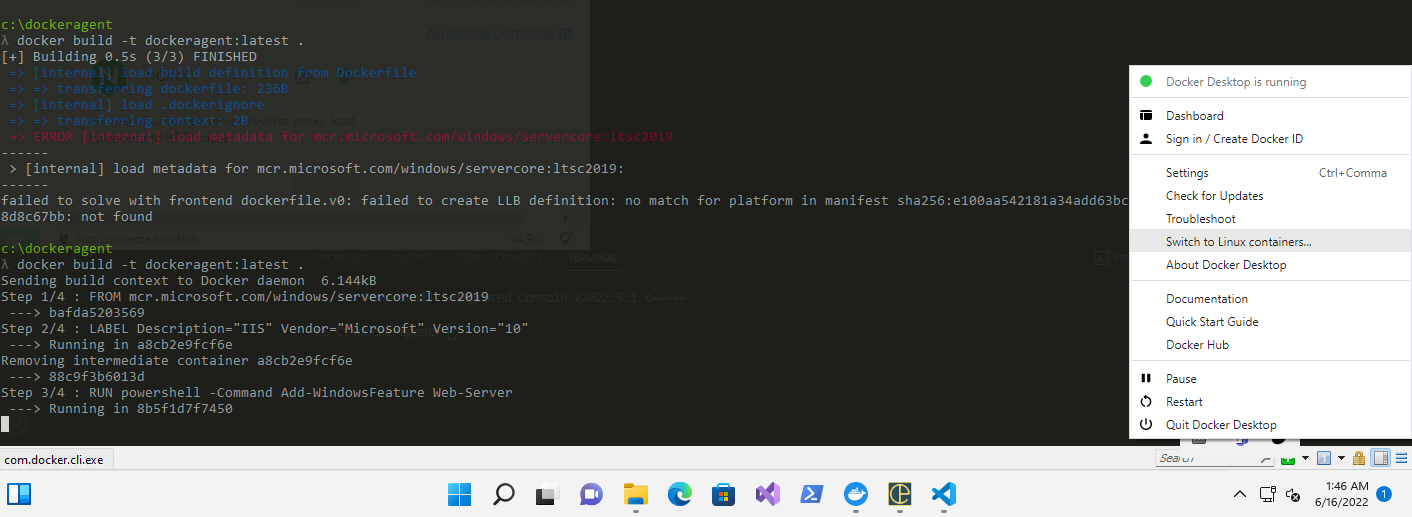Quit Docker Desktop
Screen dimensions: 1412x517
click(1270, 425)
